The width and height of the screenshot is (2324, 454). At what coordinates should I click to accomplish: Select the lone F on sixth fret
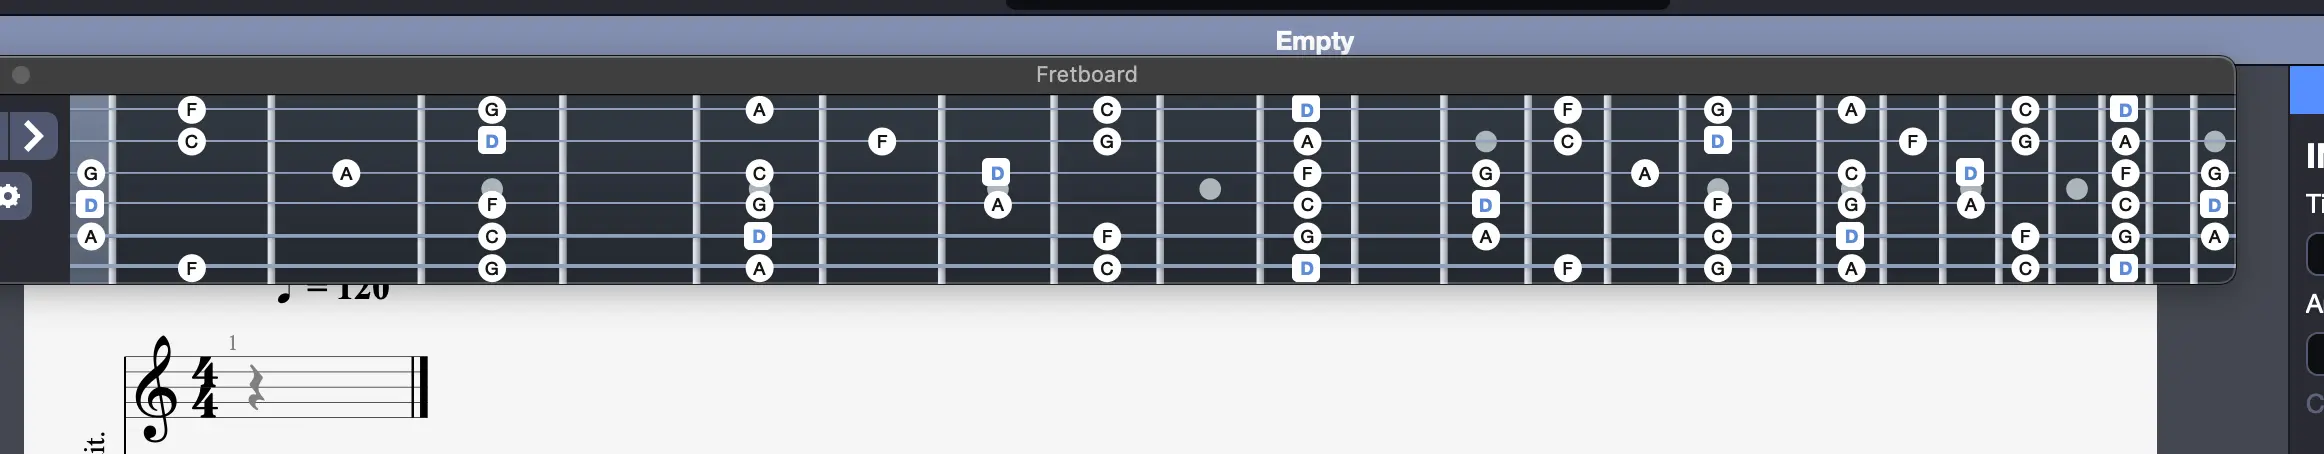pos(881,142)
